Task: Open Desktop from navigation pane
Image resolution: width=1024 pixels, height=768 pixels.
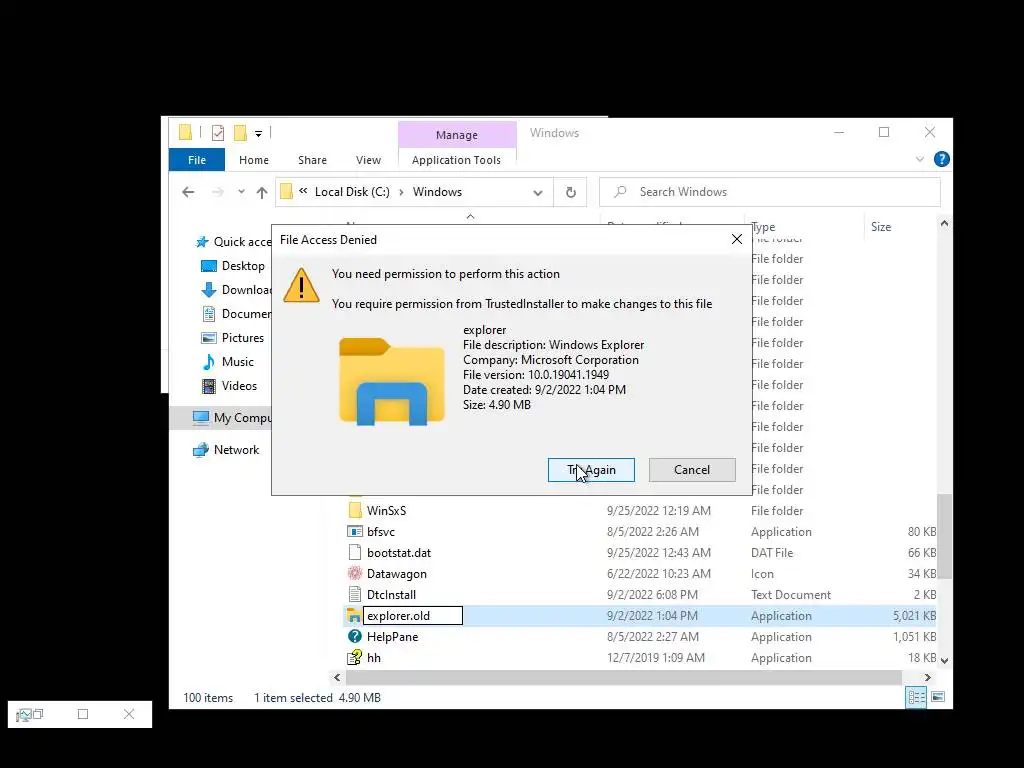Action: coord(234,266)
